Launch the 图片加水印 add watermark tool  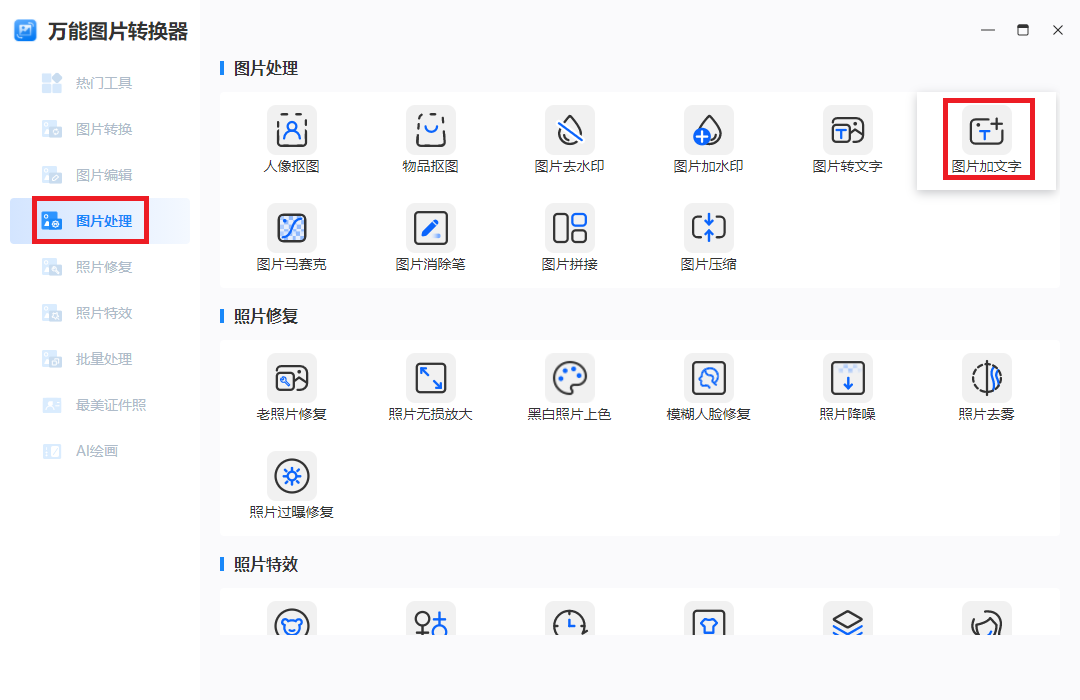(x=709, y=140)
